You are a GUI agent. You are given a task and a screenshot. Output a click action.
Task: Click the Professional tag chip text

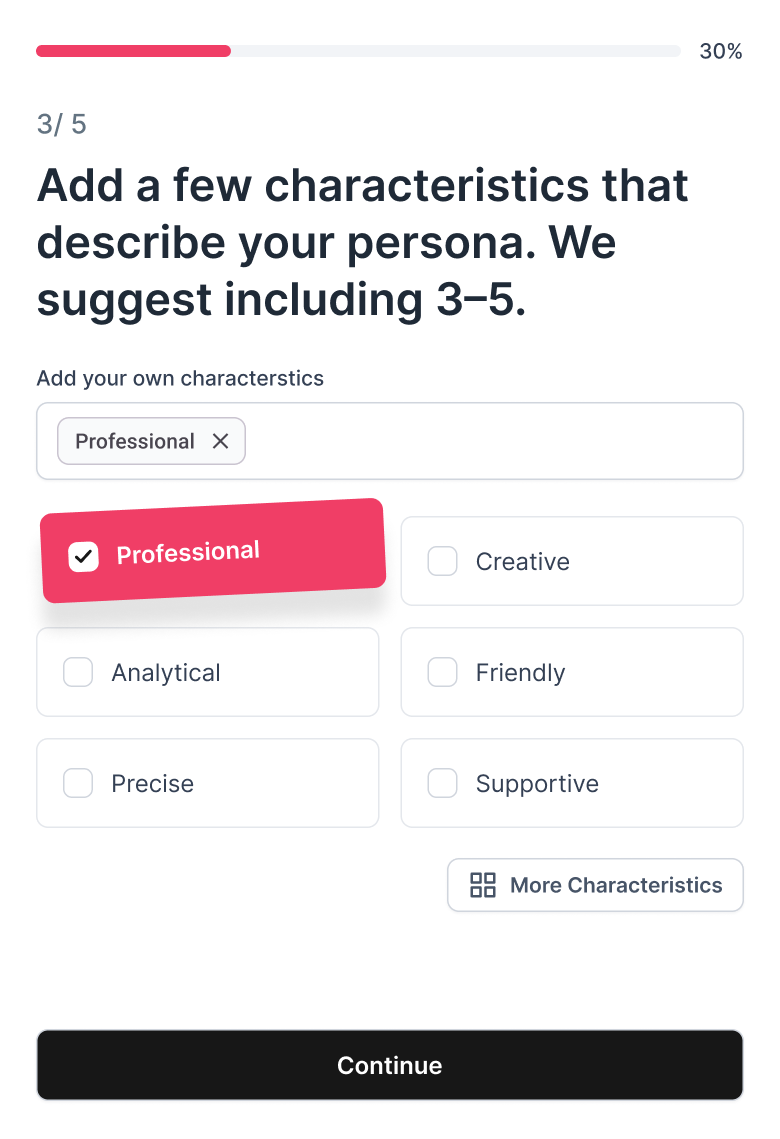pyautogui.click(x=135, y=441)
